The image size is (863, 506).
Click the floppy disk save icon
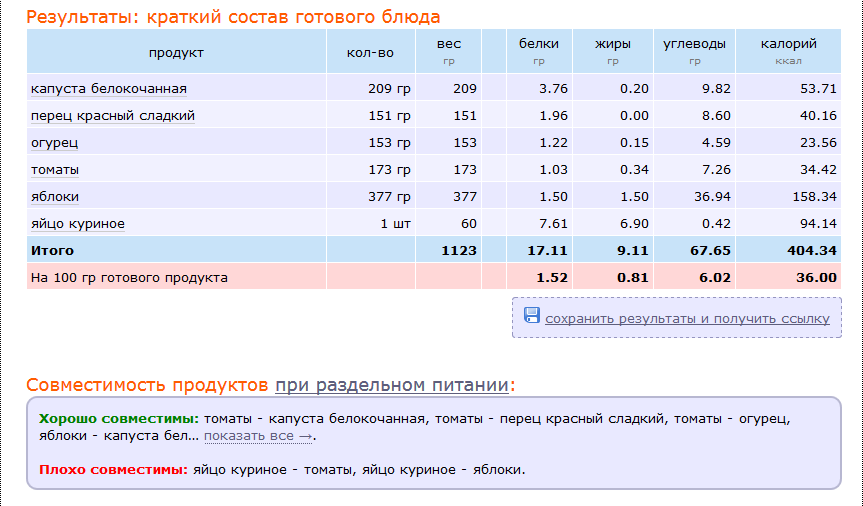[x=532, y=317]
